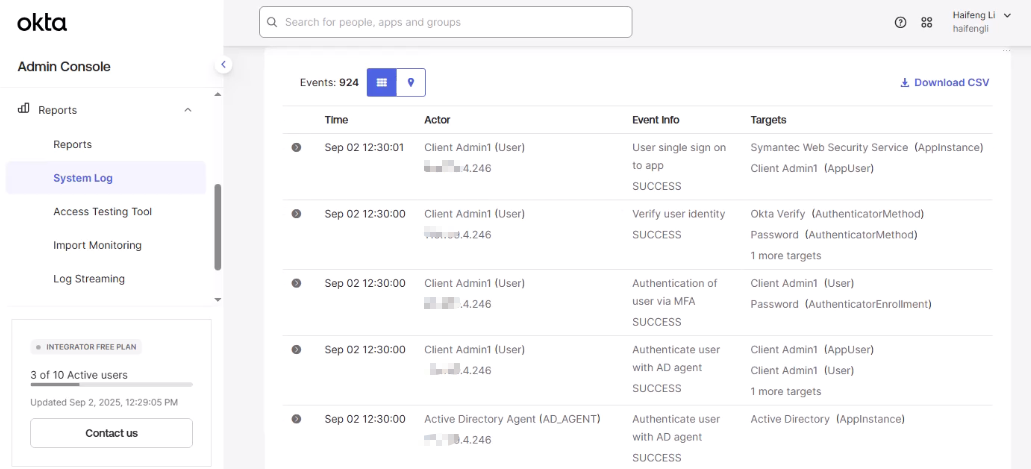
Task: Click the Actor column header
Action: tap(437, 120)
